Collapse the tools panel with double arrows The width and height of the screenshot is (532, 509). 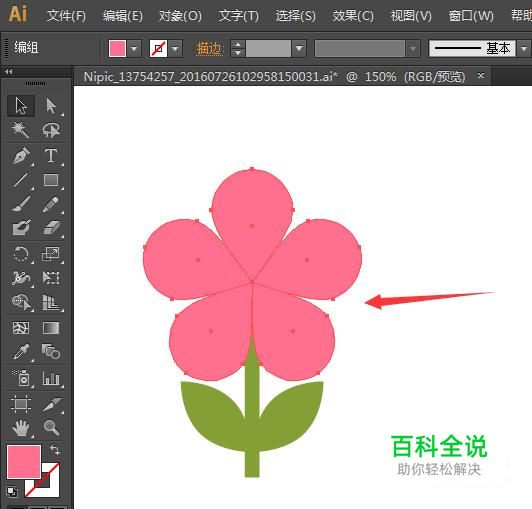9,72
